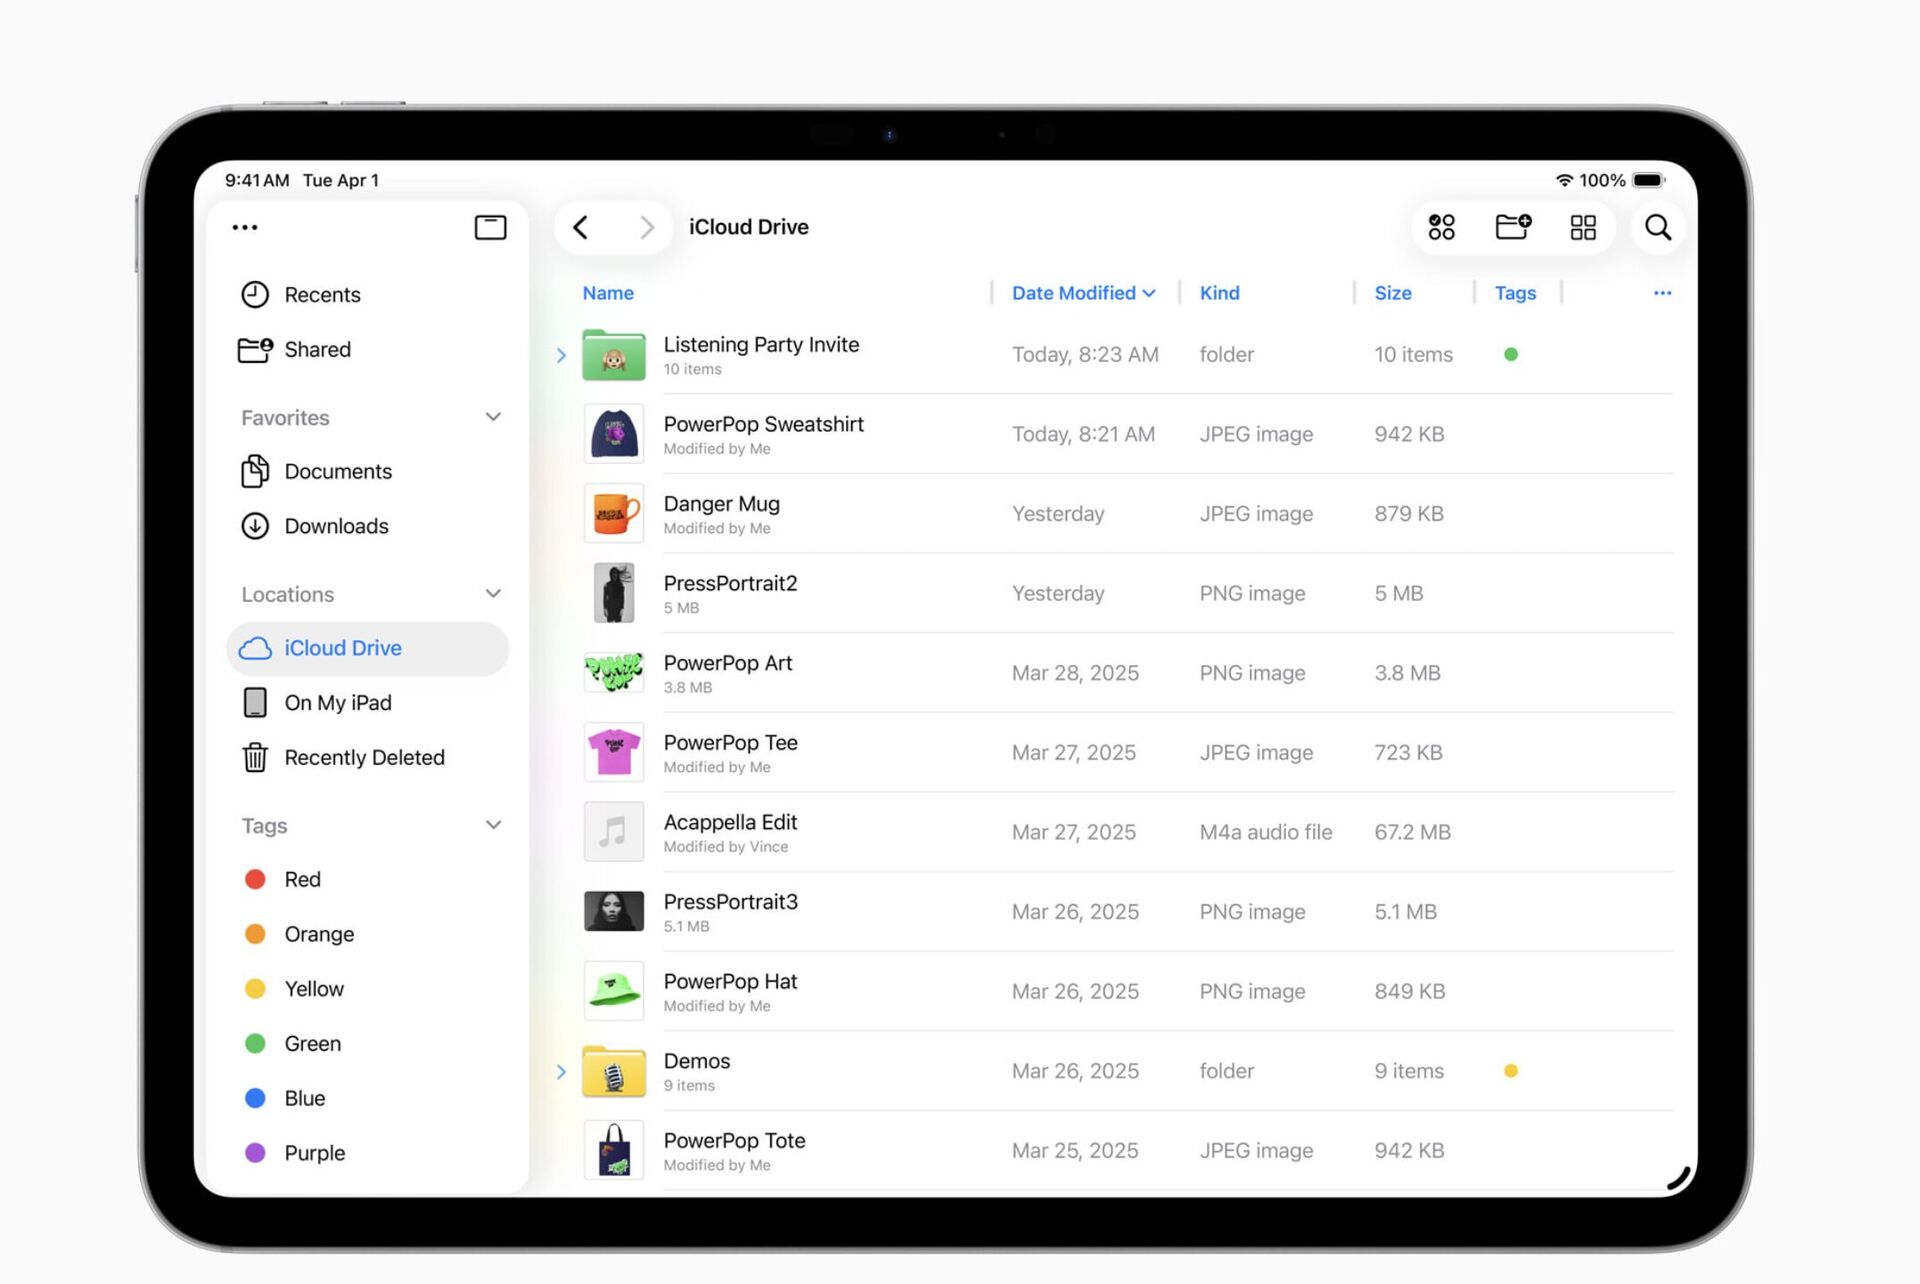The width and height of the screenshot is (1920, 1284).
Task: Open PowerPop Sweatshirt thumbnail
Action: click(x=613, y=434)
